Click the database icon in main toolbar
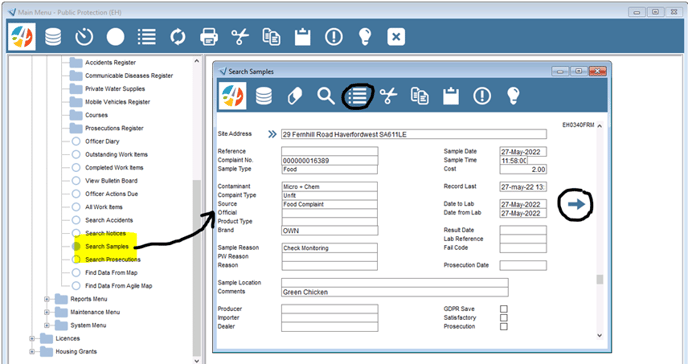The height and width of the screenshot is (364, 688). coord(53,37)
